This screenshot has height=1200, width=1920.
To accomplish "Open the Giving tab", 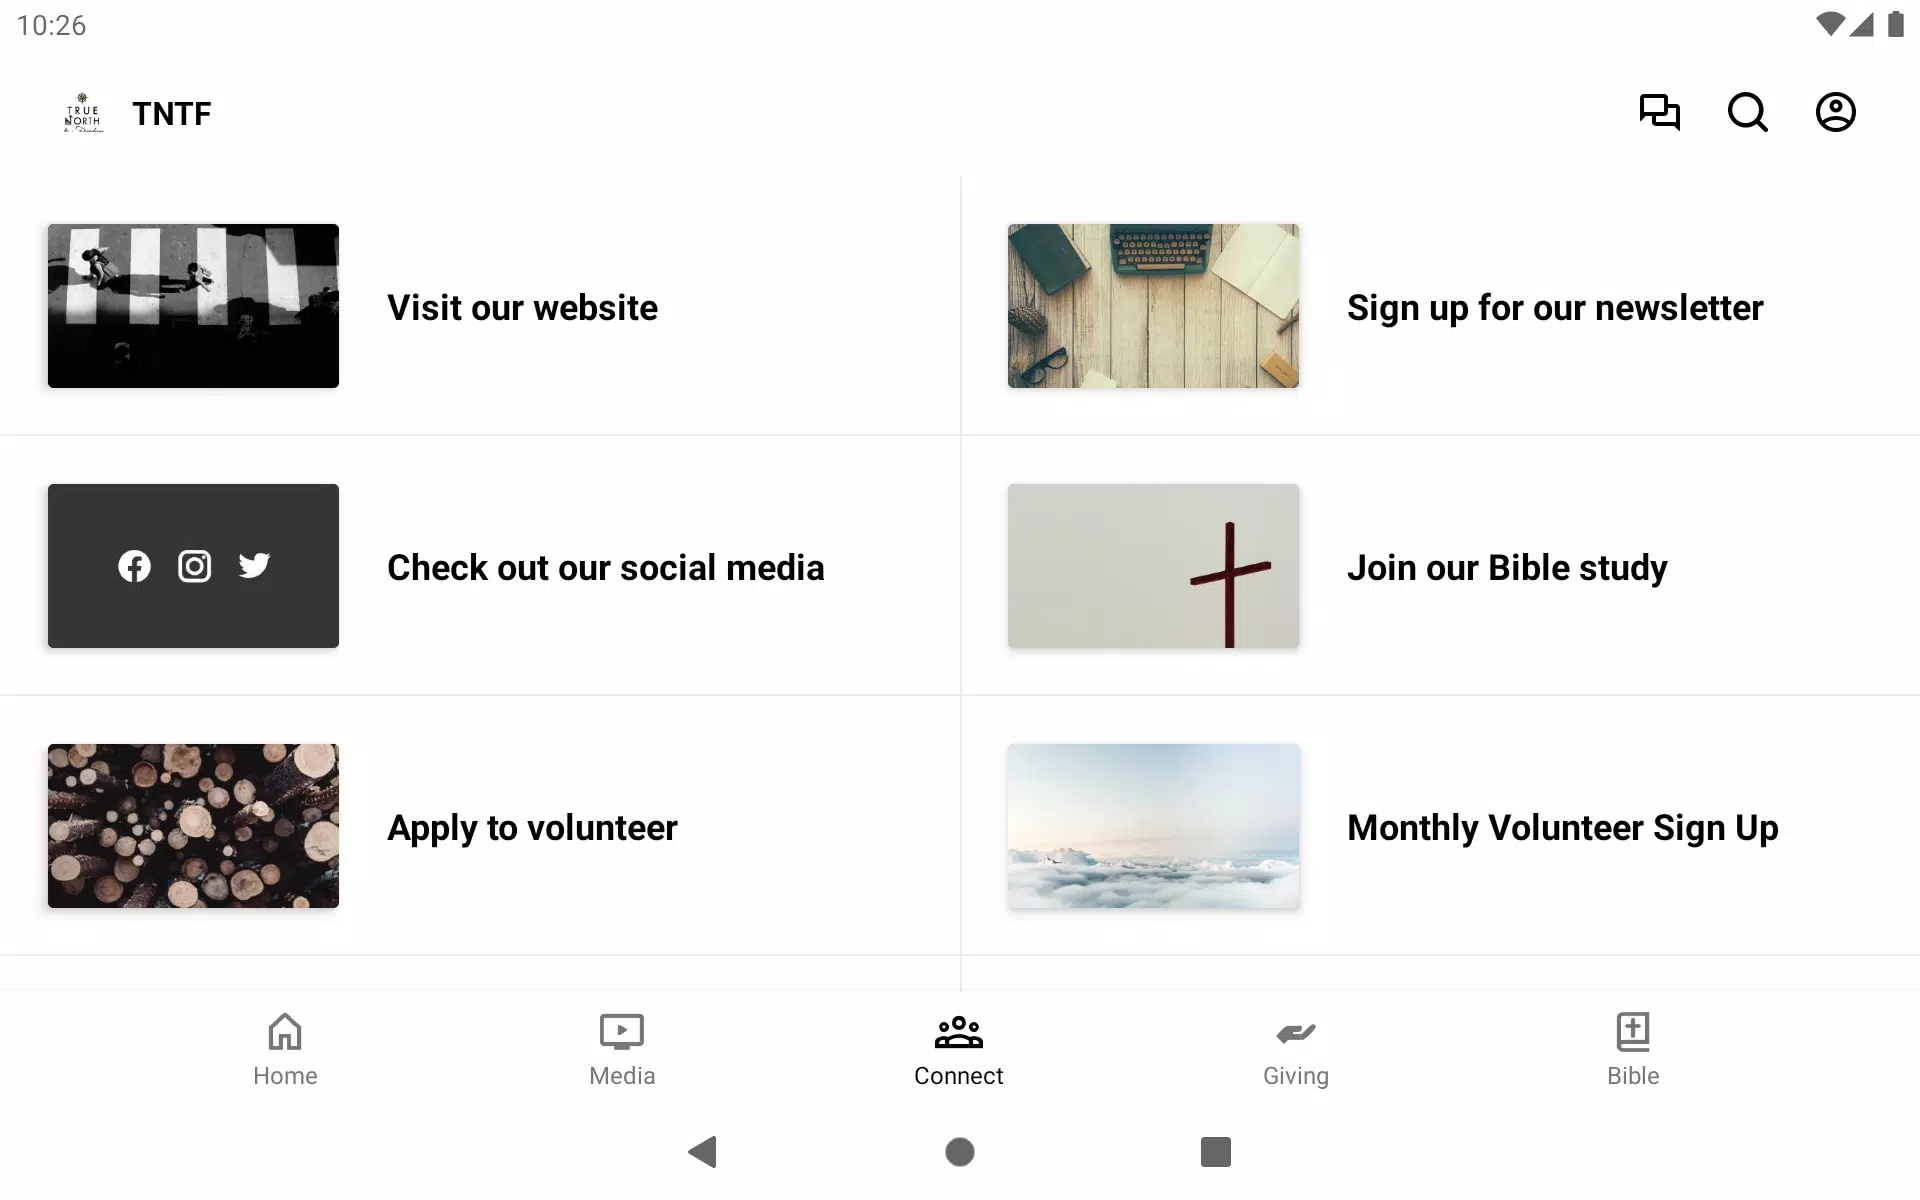I will (1296, 1050).
